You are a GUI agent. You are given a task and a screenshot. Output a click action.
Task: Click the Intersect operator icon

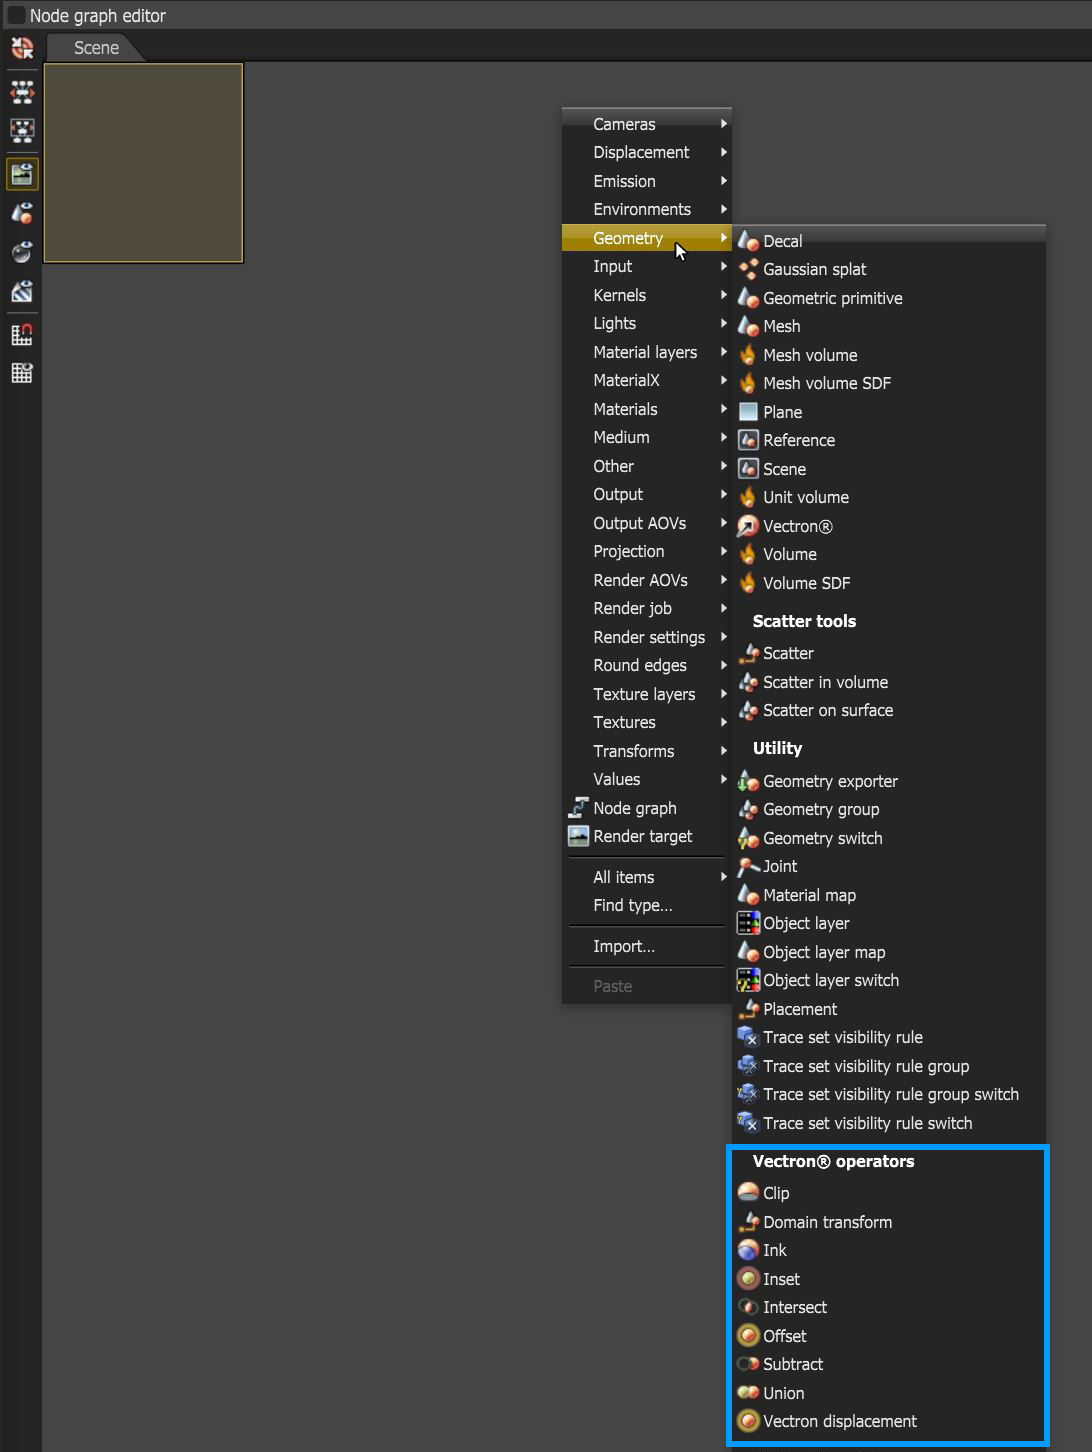pyautogui.click(x=748, y=1307)
